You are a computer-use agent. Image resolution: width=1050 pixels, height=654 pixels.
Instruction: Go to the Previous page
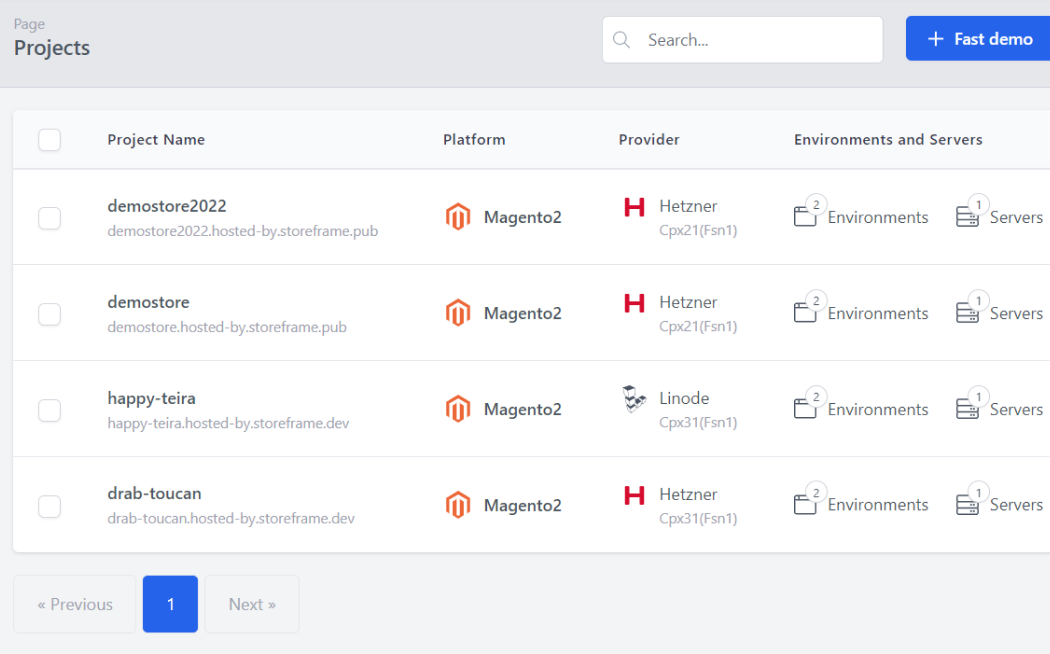point(75,604)
